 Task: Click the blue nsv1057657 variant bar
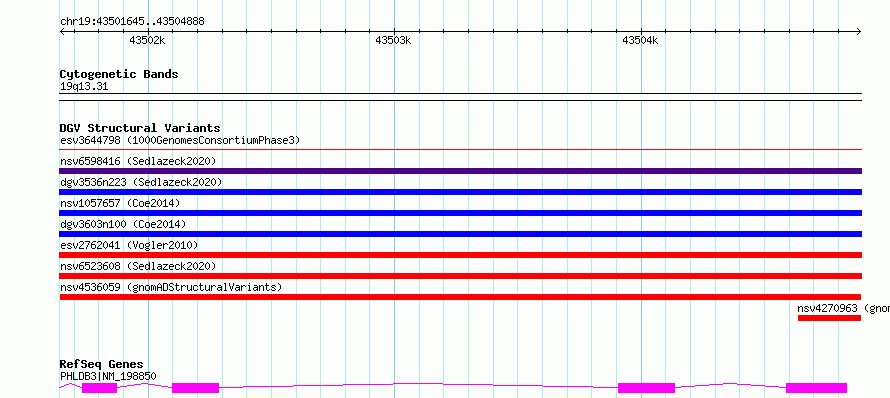(x=461, y=213)
